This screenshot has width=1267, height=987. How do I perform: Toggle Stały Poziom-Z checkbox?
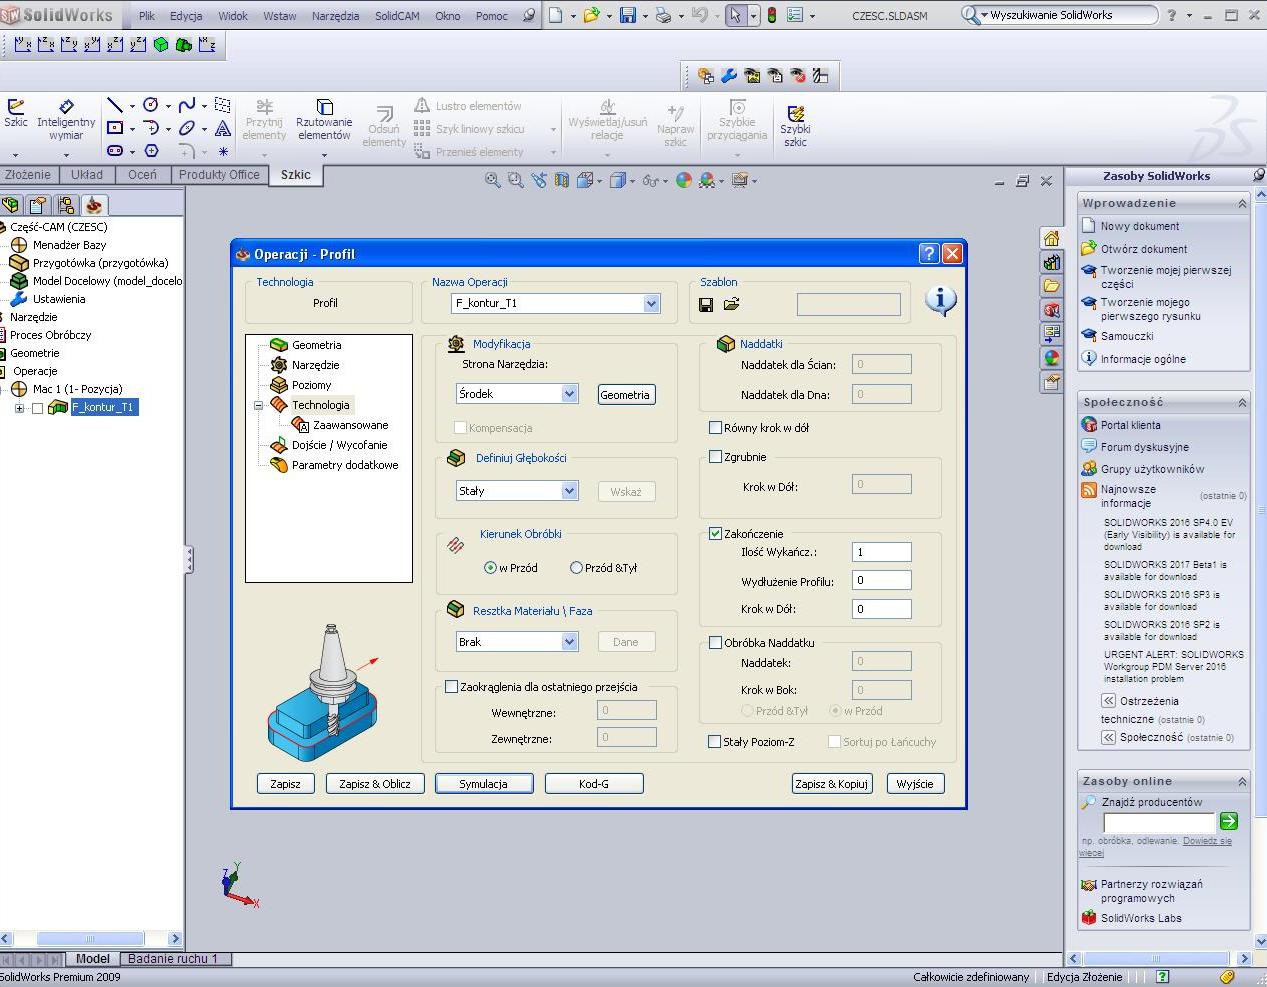[x=714, y=742]
